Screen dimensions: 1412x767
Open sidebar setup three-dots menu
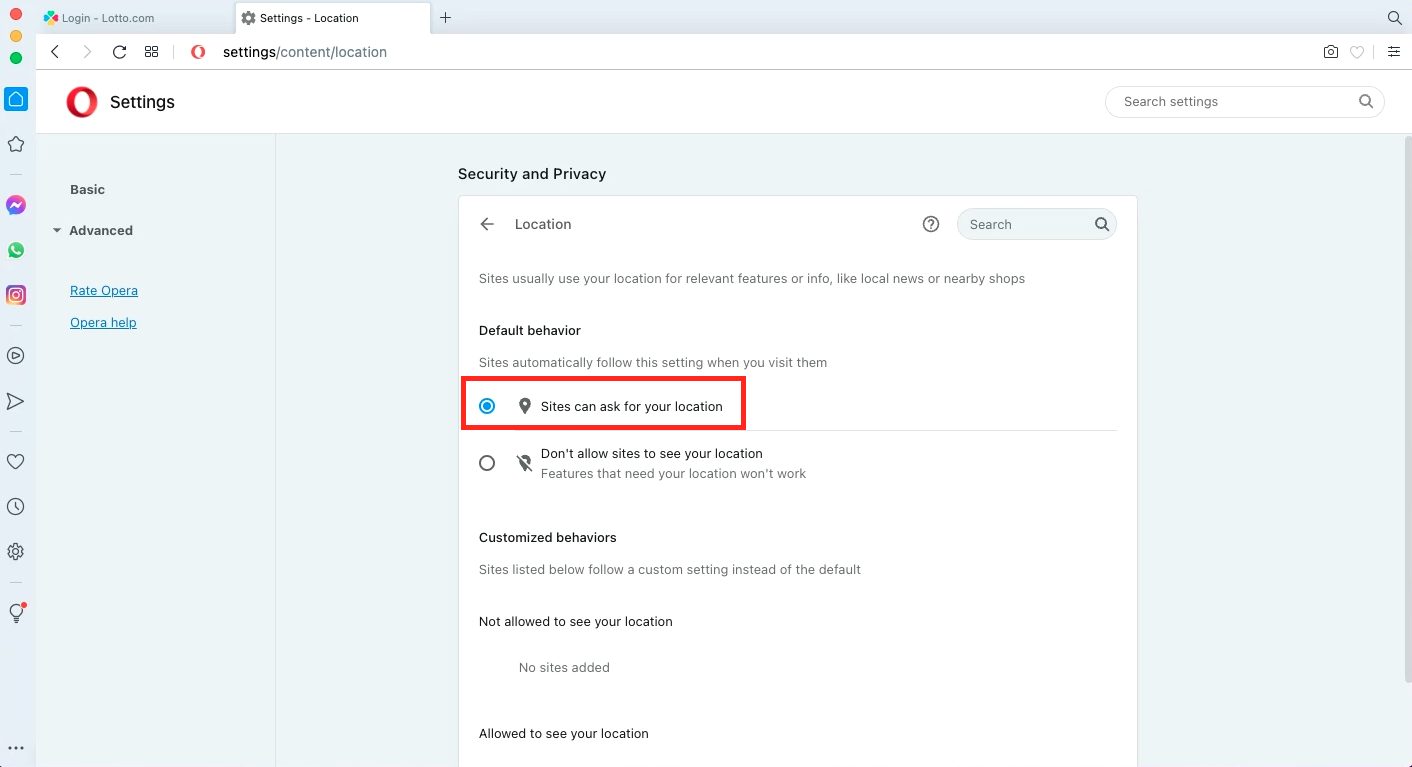16,748
